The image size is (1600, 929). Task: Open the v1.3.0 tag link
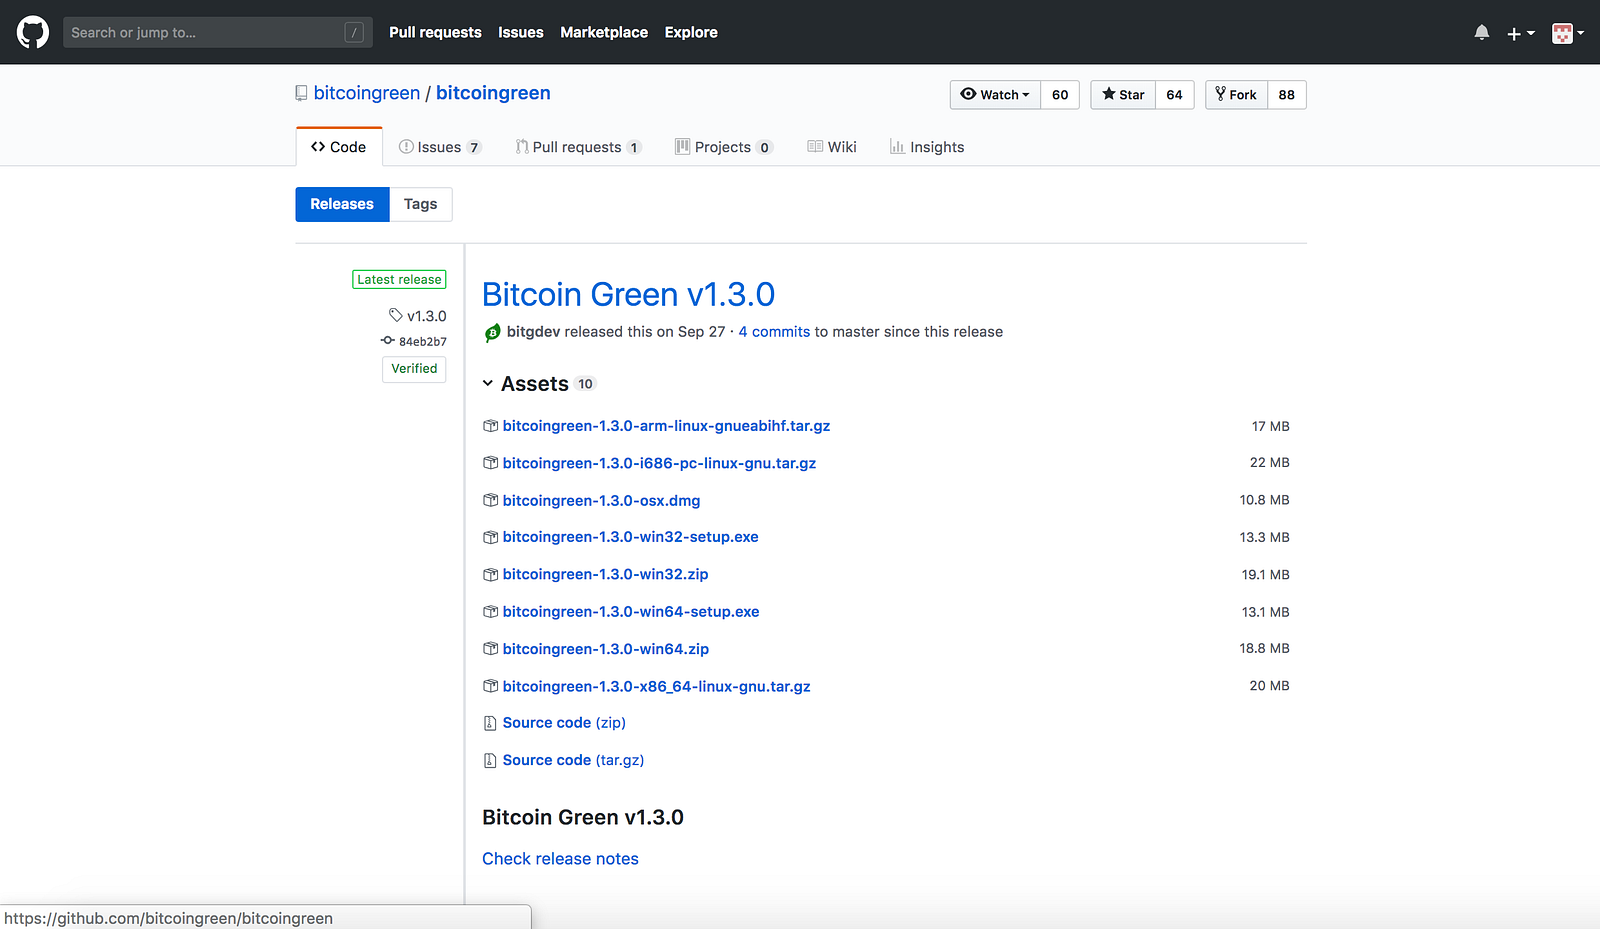418,316
